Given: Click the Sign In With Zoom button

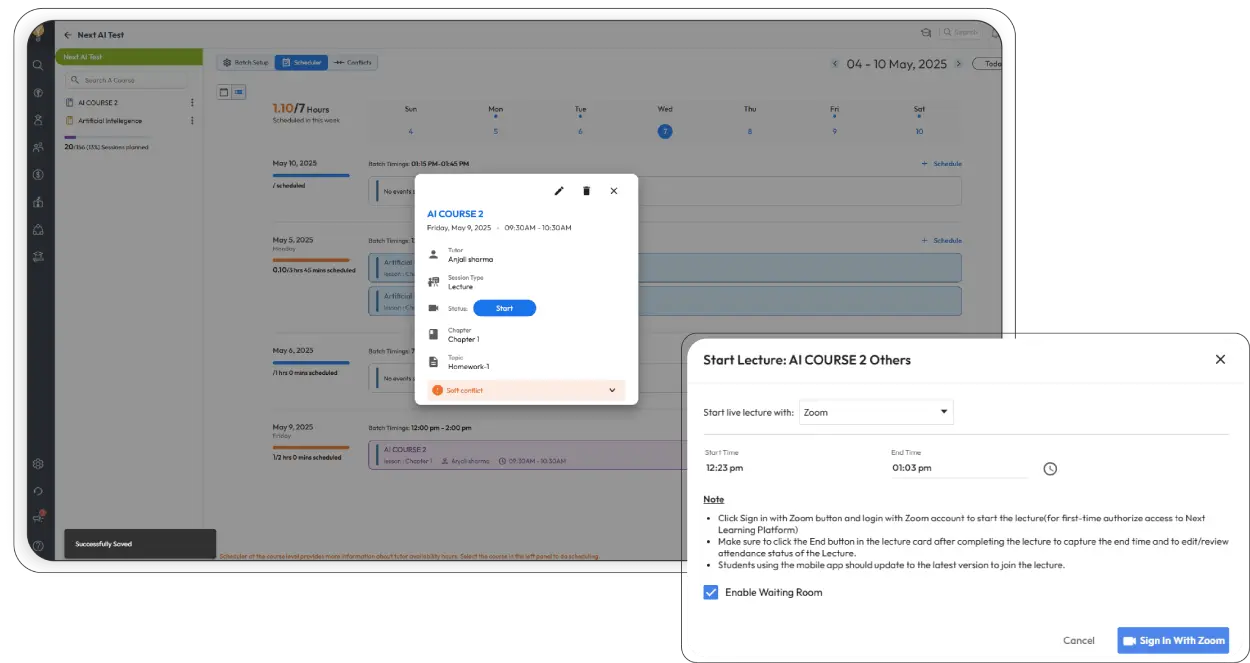Looking at the screenshot, I should (1173, 640).
